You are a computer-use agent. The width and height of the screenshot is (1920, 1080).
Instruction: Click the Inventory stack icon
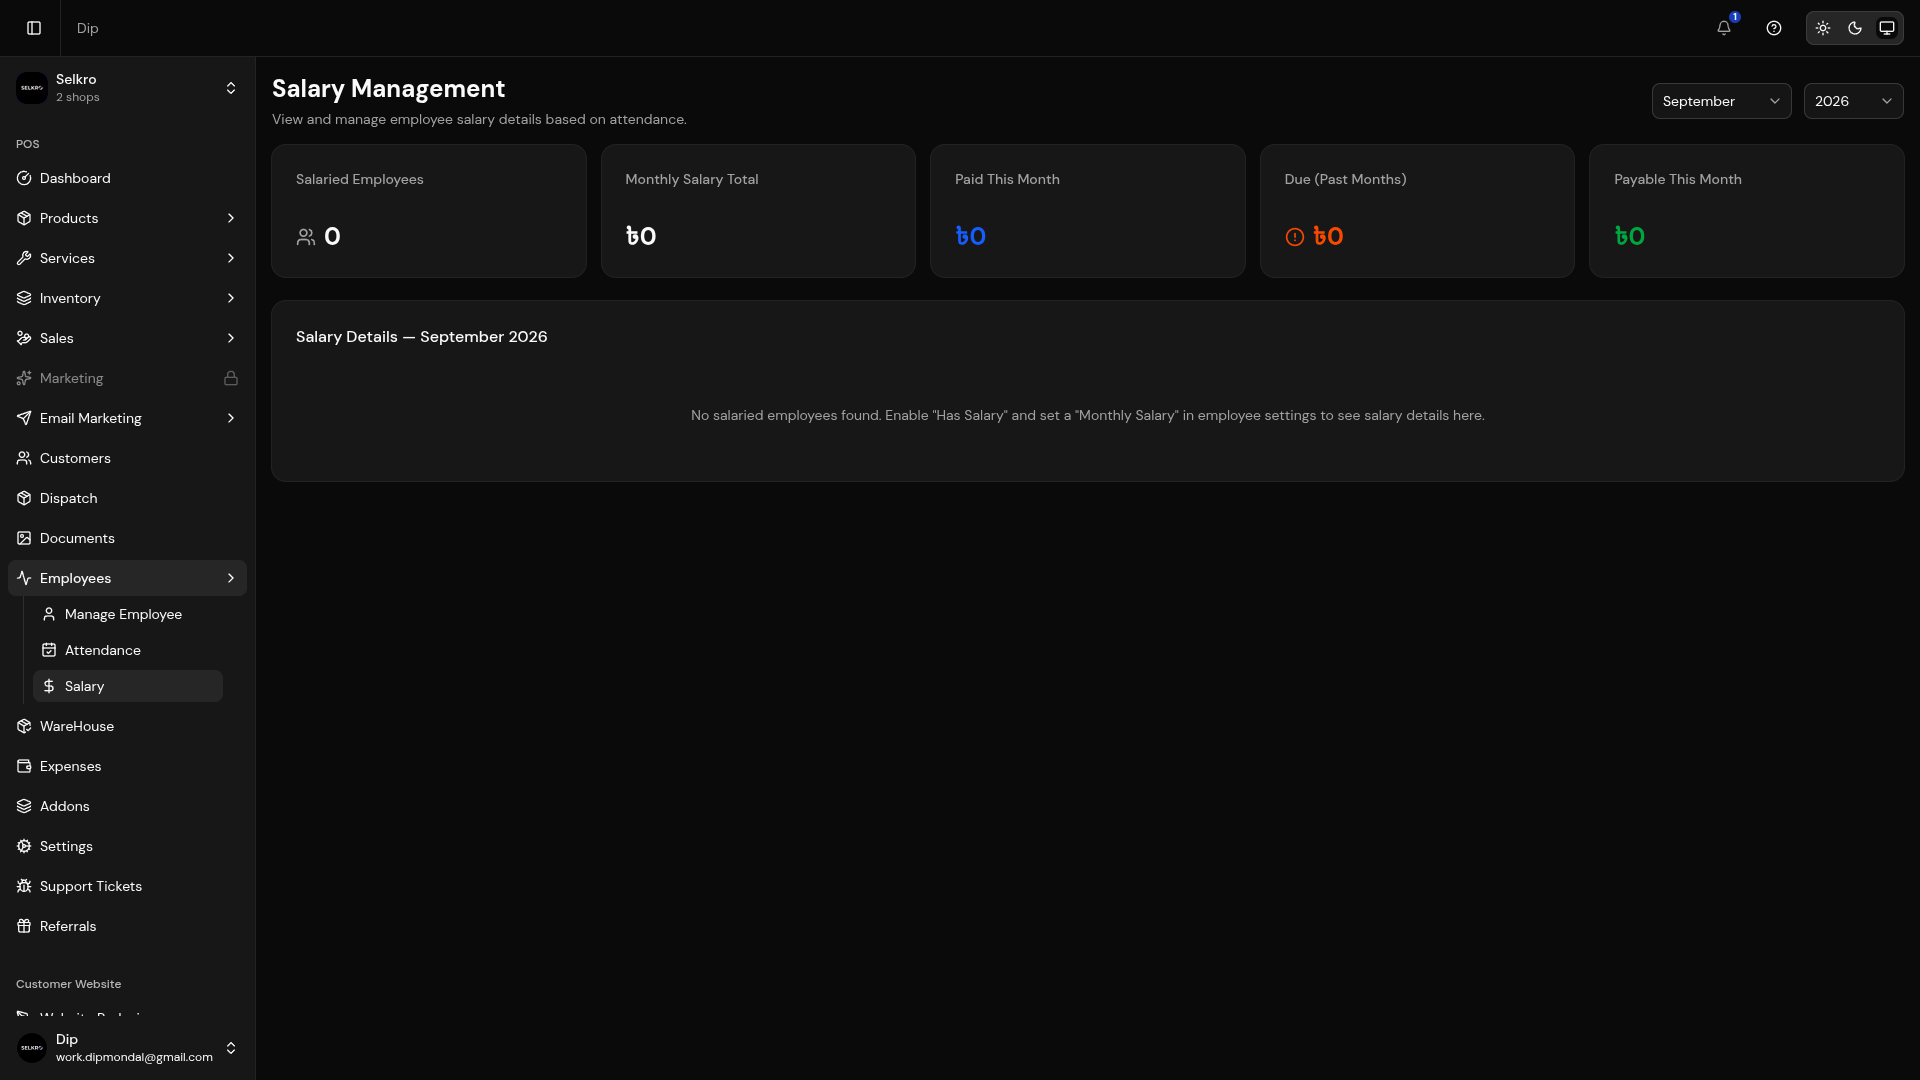pos(24,298)
